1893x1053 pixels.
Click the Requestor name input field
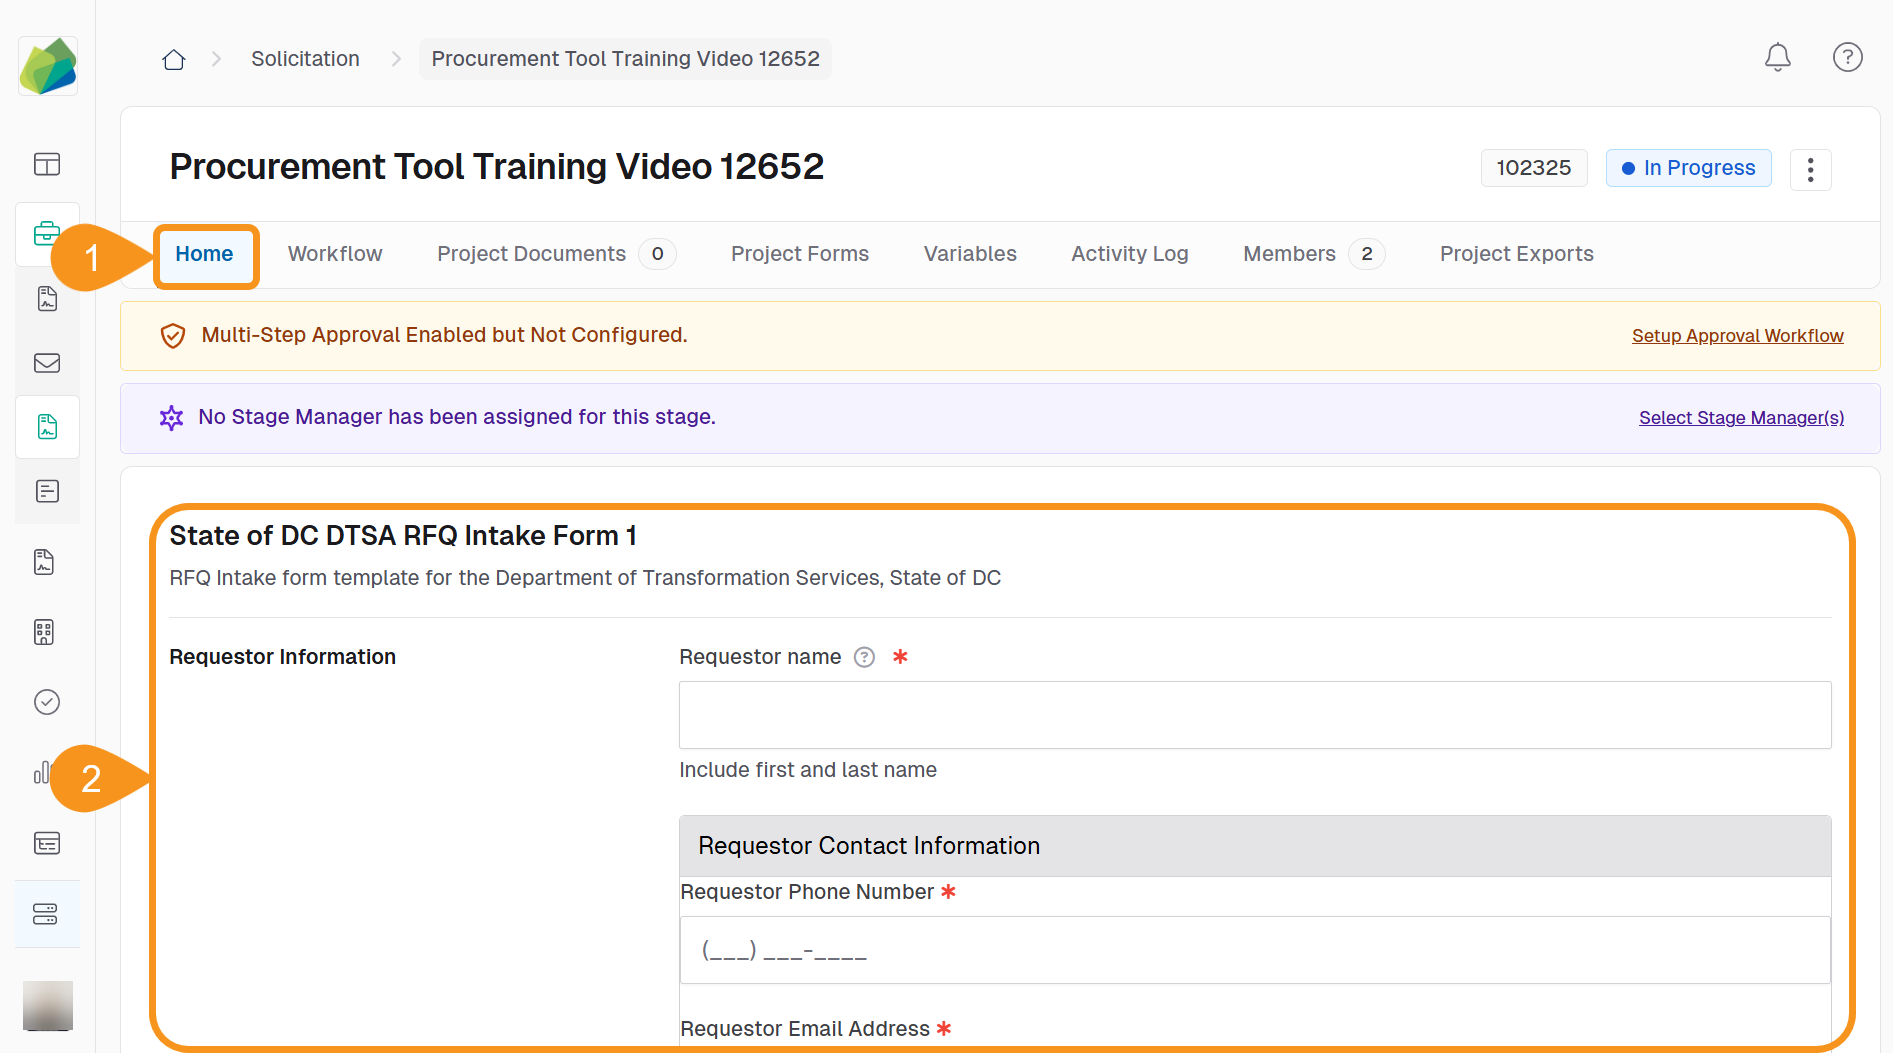[x=1254, y=715]
